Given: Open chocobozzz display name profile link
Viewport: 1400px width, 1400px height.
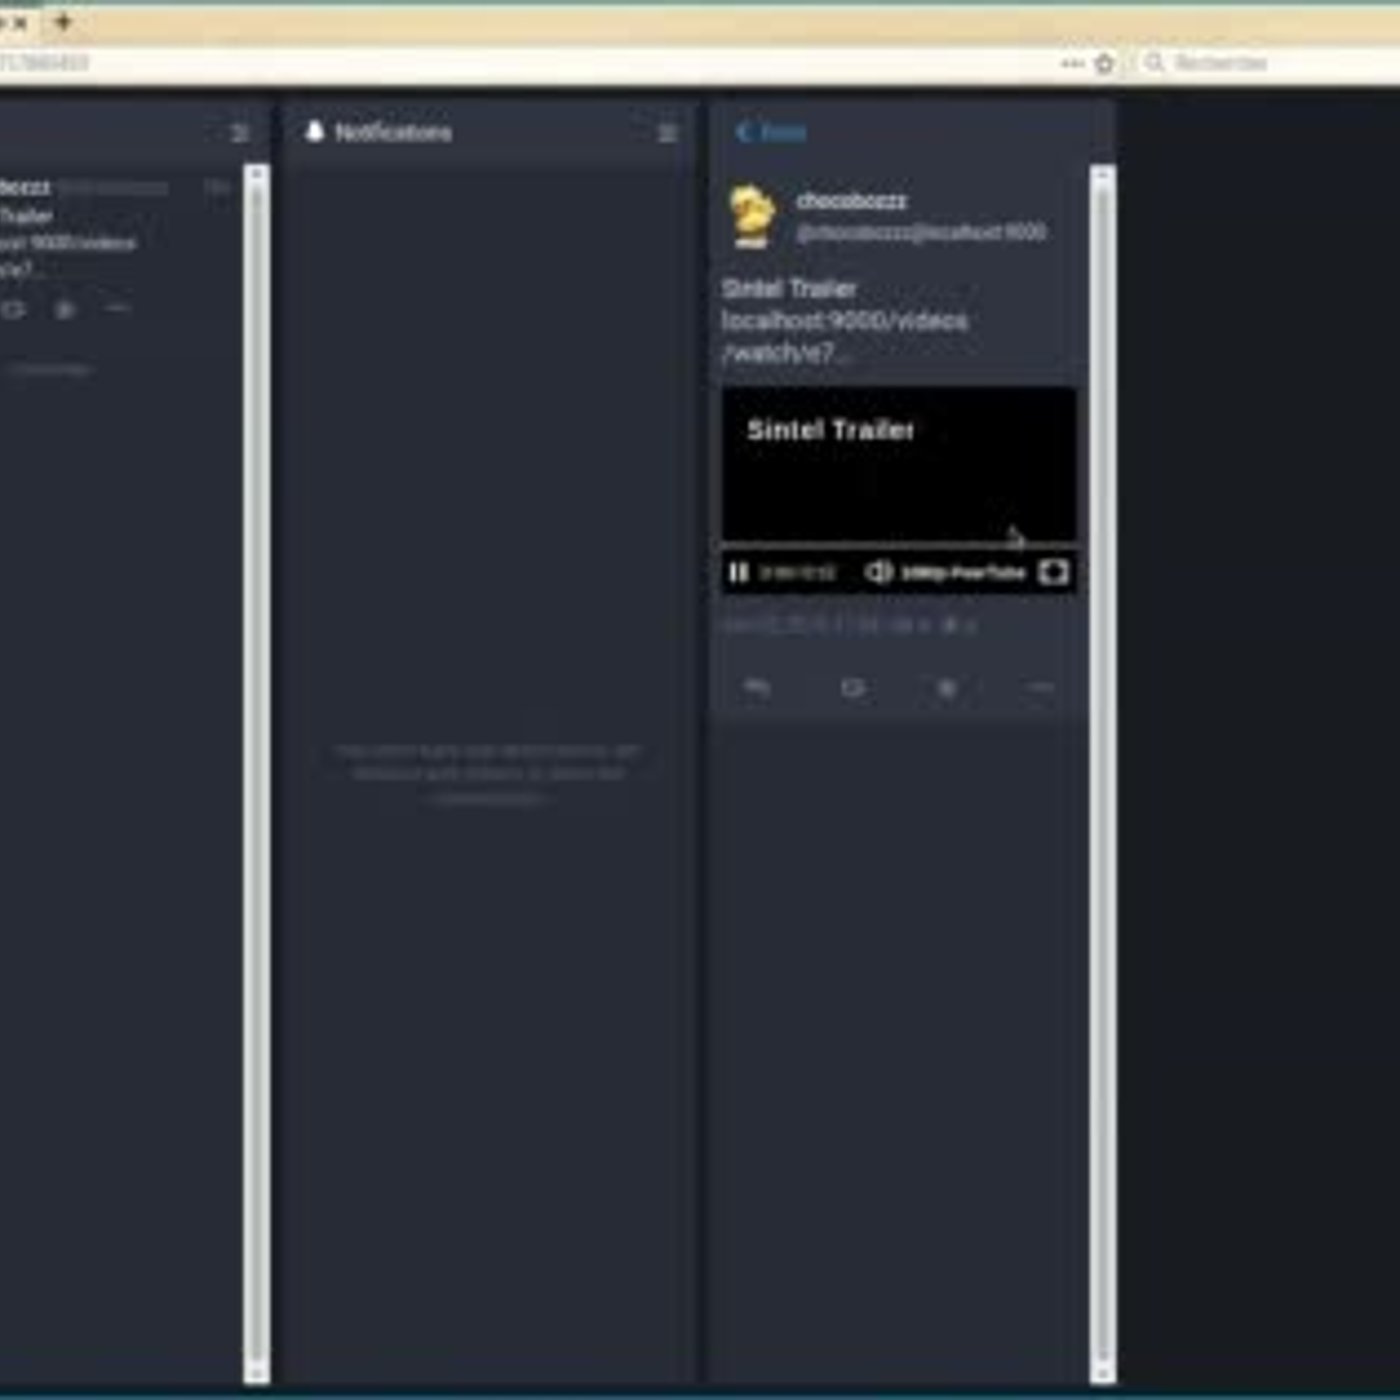Looking at the screenshot, I should click(x=851, y=201).
